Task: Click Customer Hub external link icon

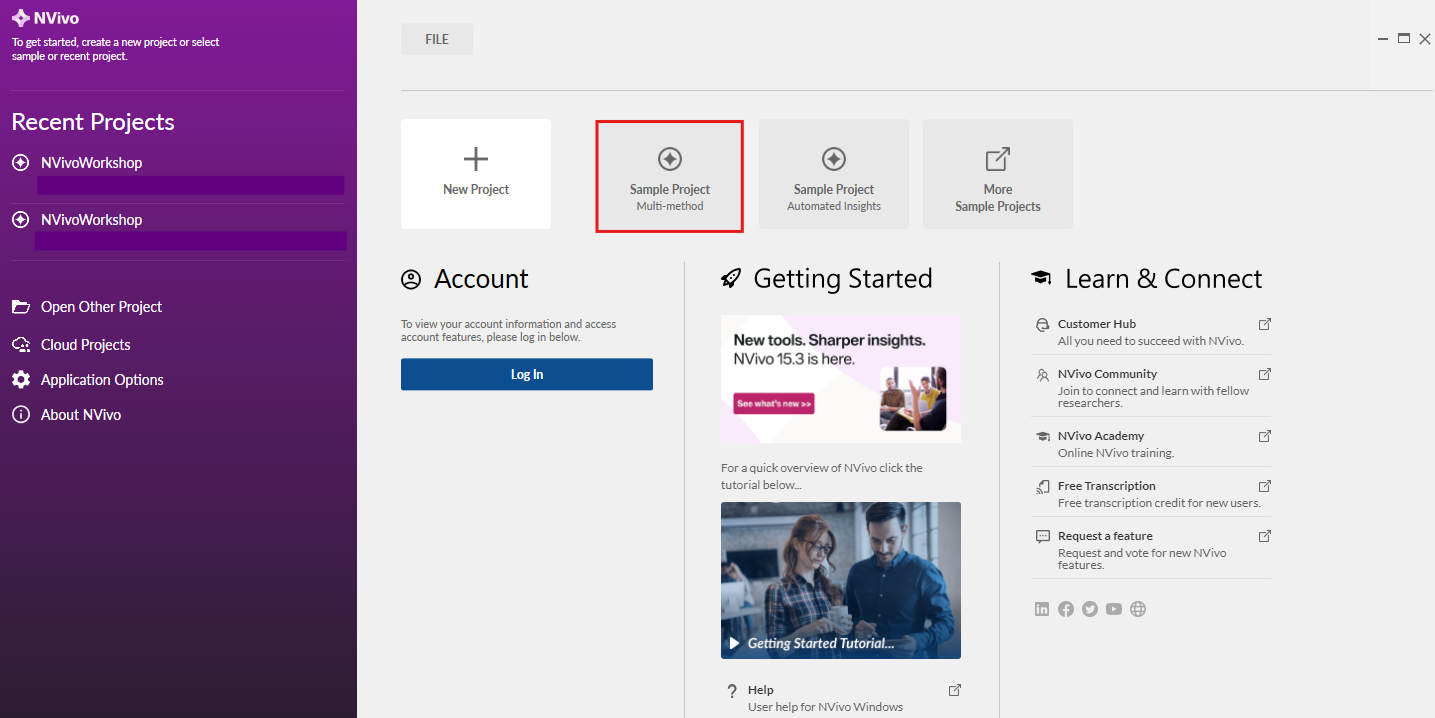Action: [1265, 324]
